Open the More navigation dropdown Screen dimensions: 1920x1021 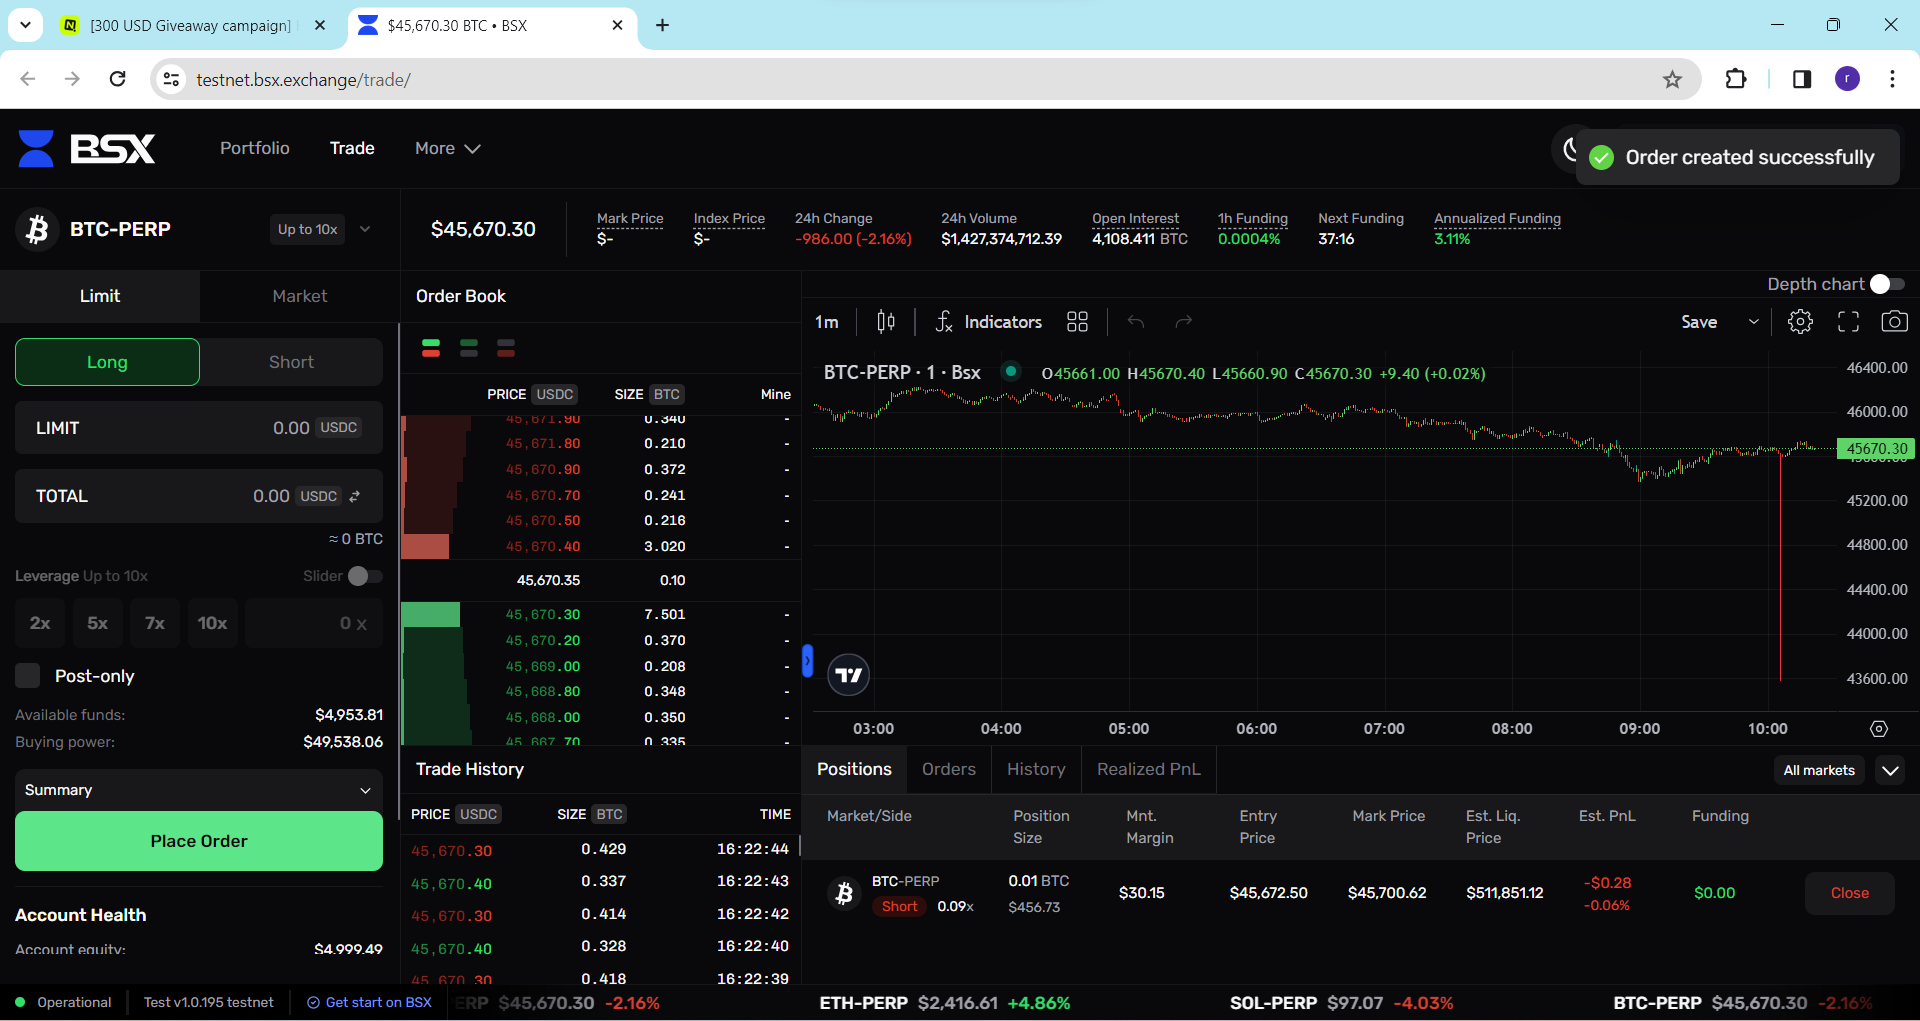click(447, 148)
